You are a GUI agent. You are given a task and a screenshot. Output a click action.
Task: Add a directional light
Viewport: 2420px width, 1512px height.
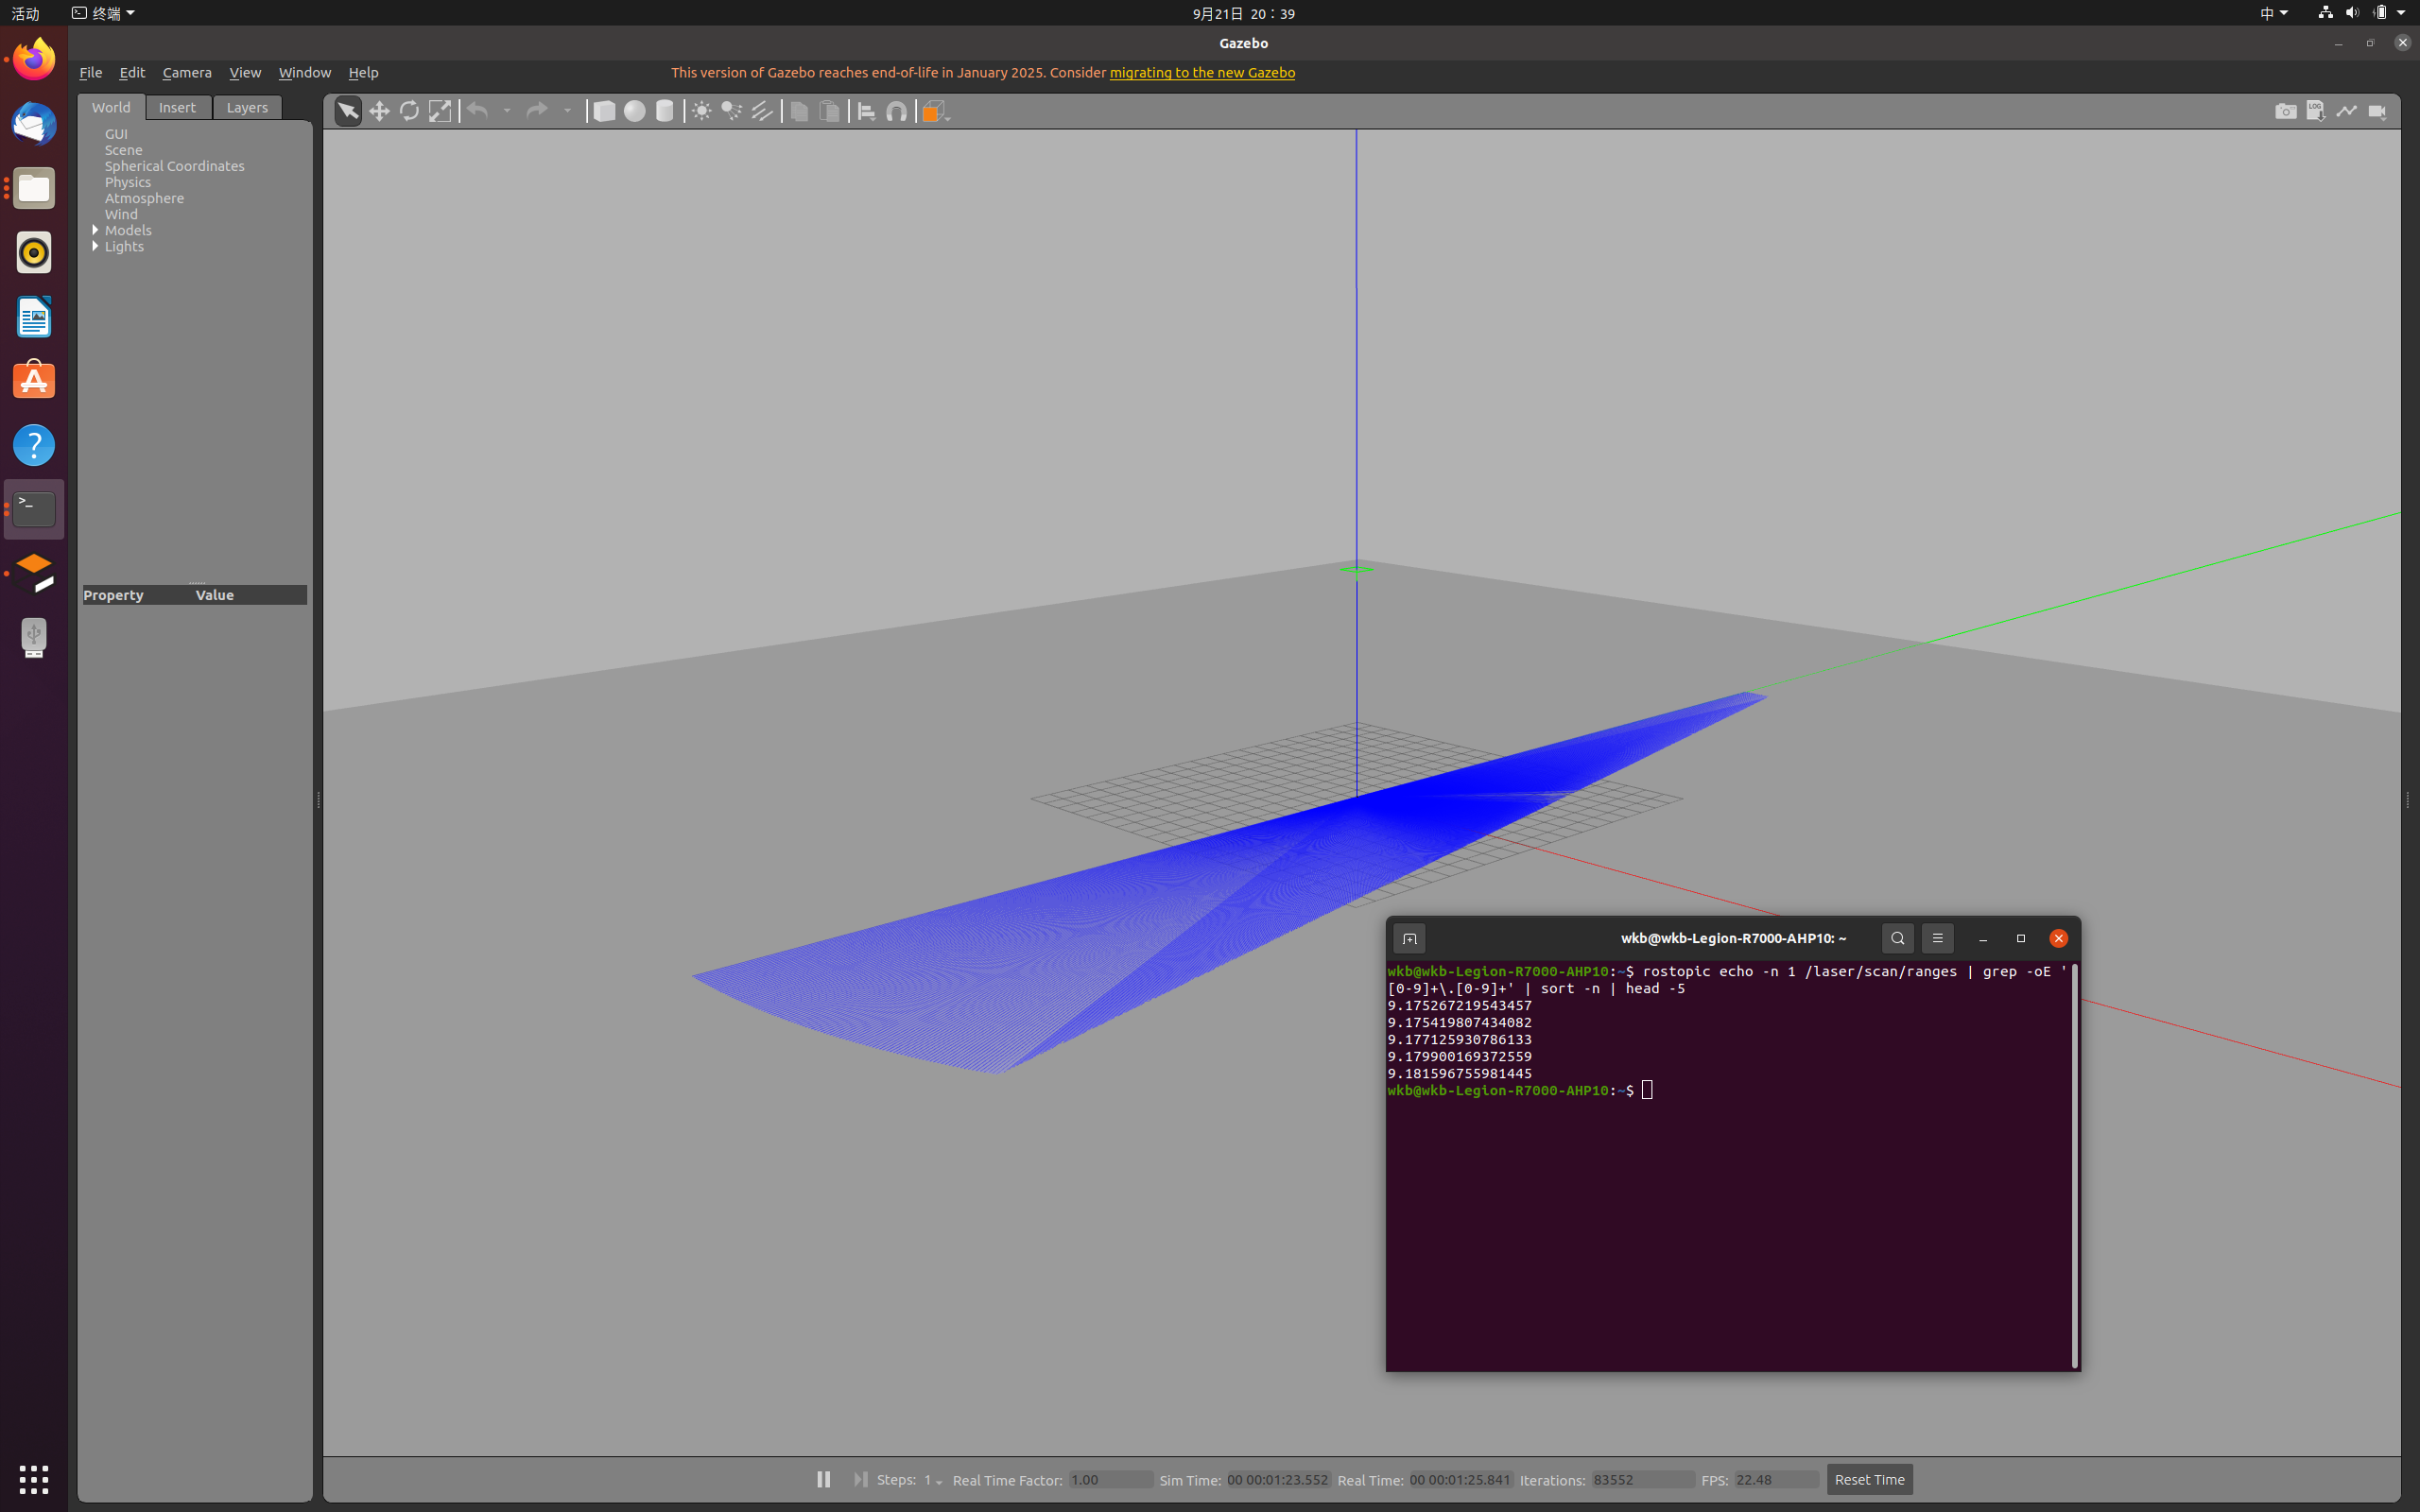762,111
